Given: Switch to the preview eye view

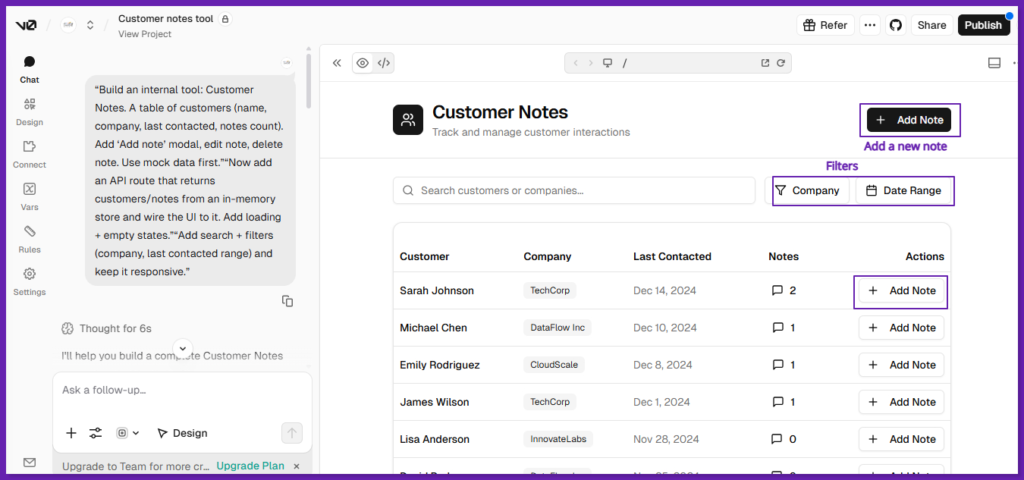Looking at the screenshot, I should (x=362, y=63).
